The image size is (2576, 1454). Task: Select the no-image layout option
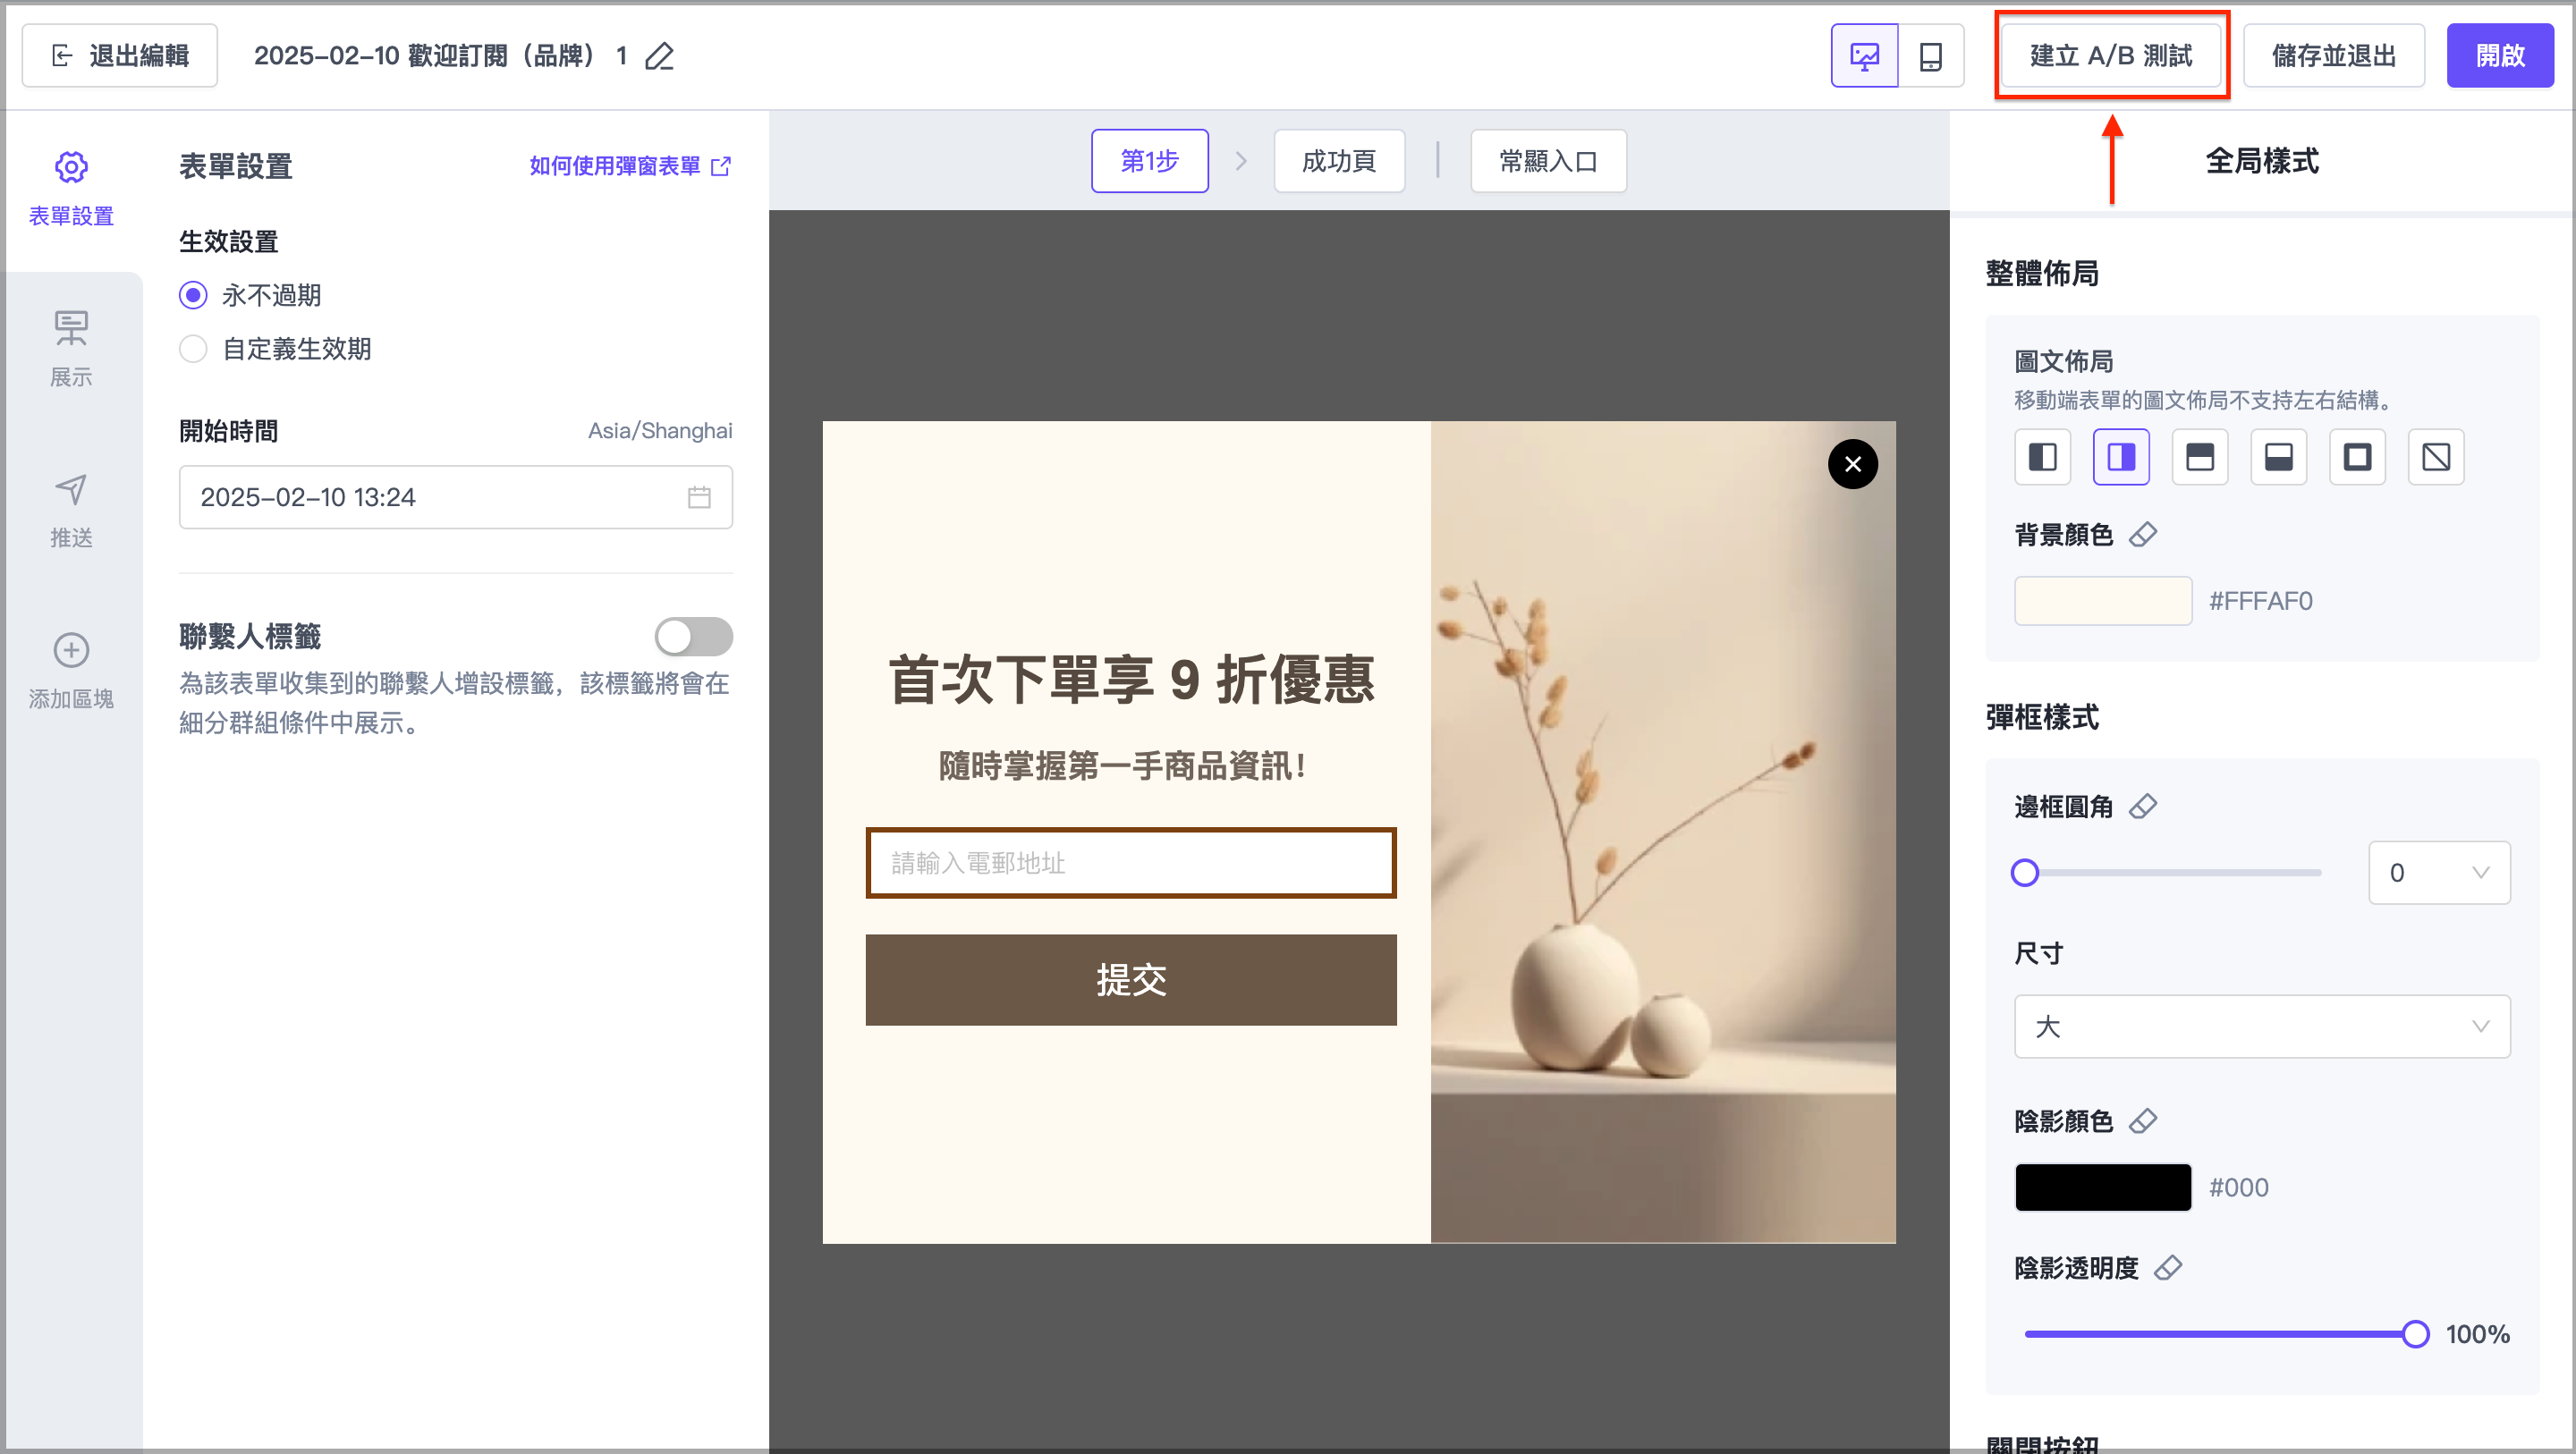2436,457
